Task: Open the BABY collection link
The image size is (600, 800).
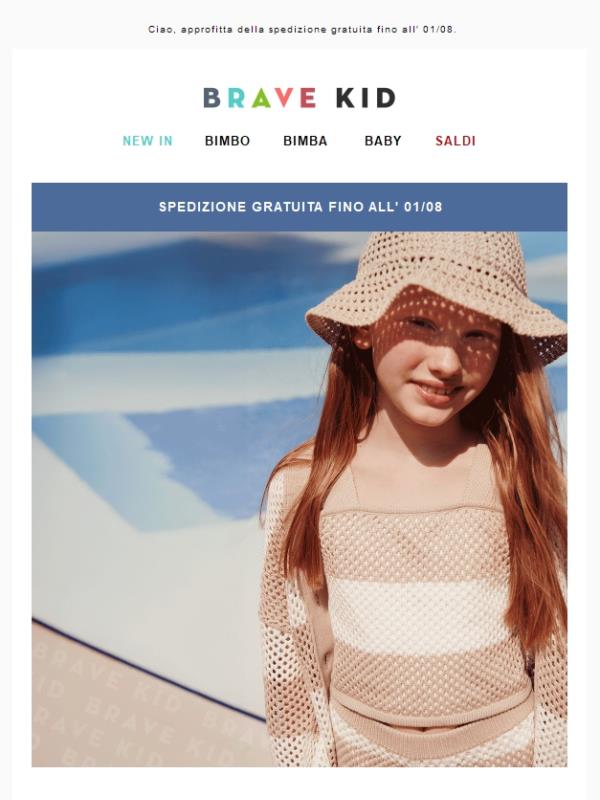Action: (x=383, y=141)
